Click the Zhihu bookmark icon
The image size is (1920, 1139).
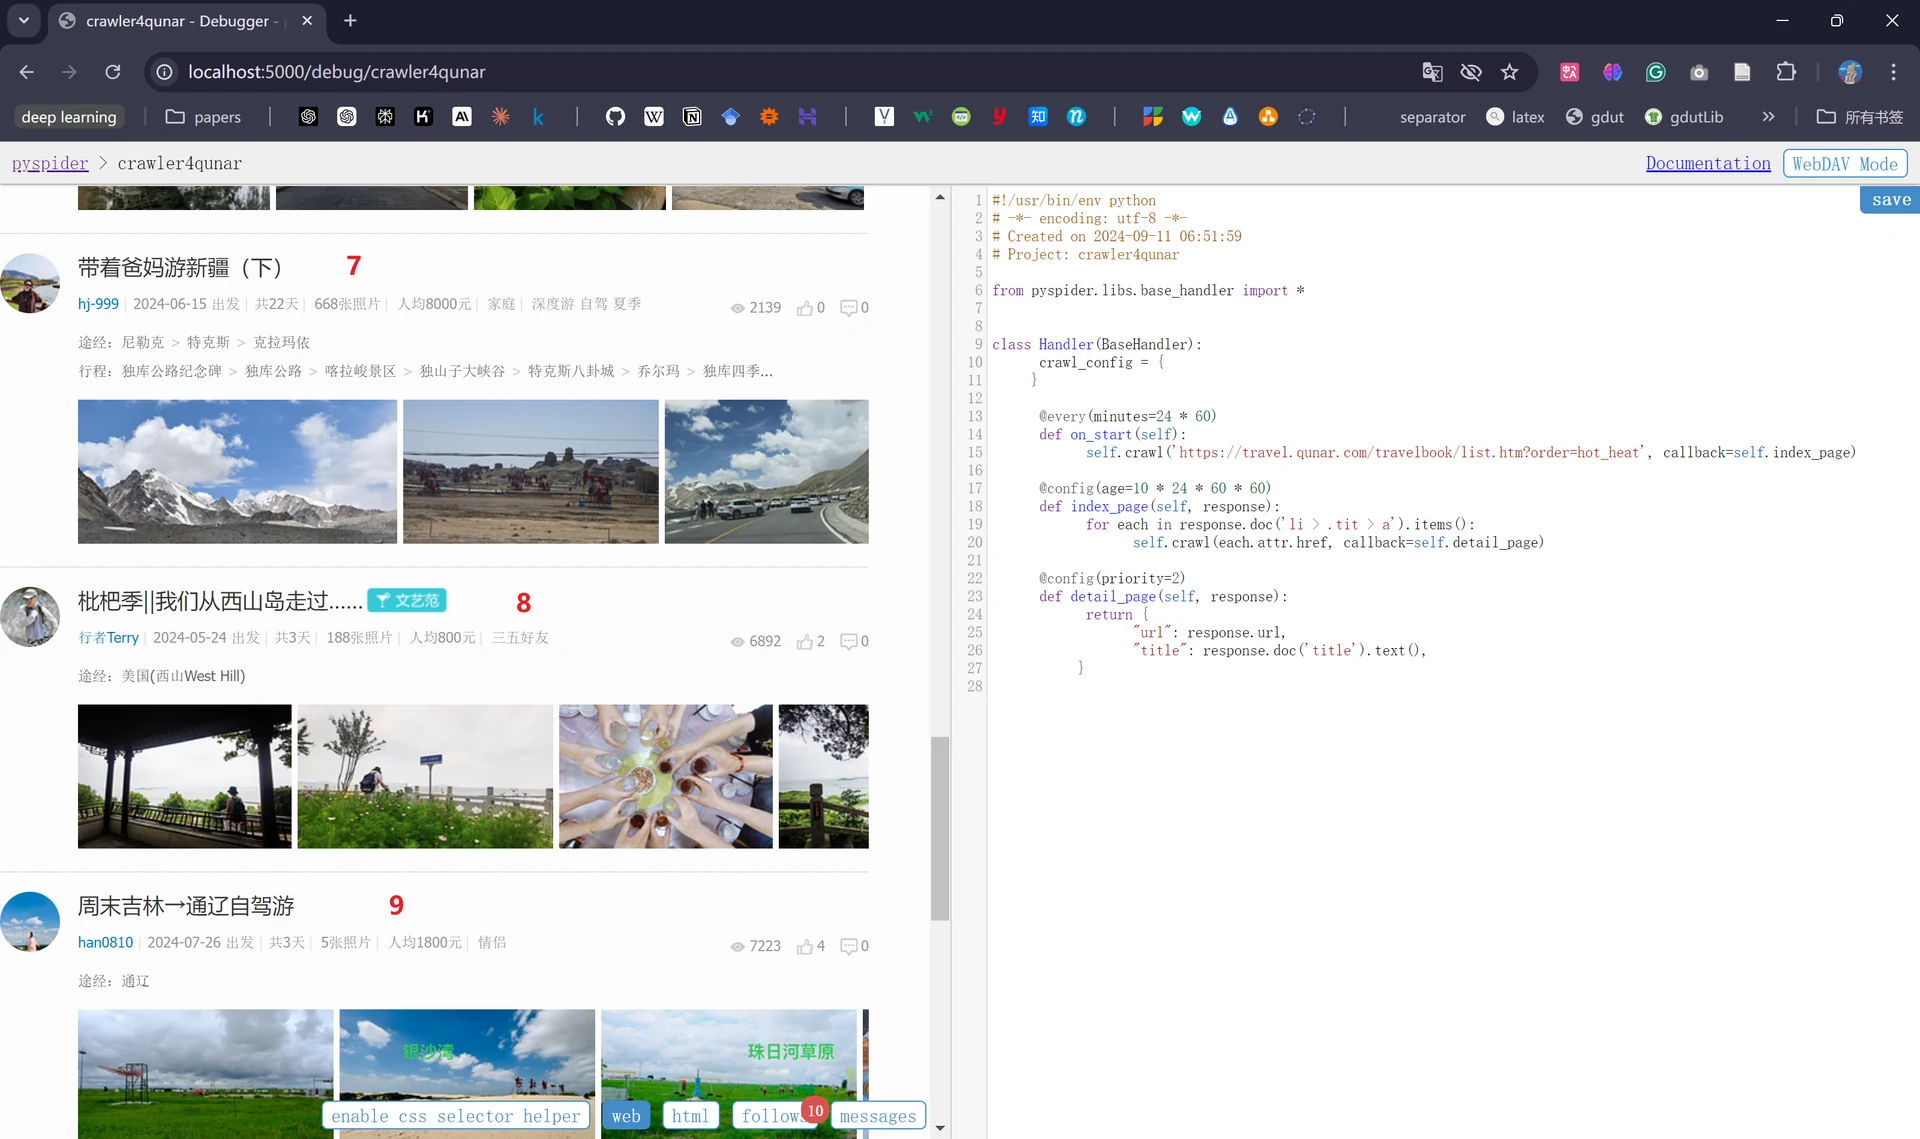click(1038, 117)
